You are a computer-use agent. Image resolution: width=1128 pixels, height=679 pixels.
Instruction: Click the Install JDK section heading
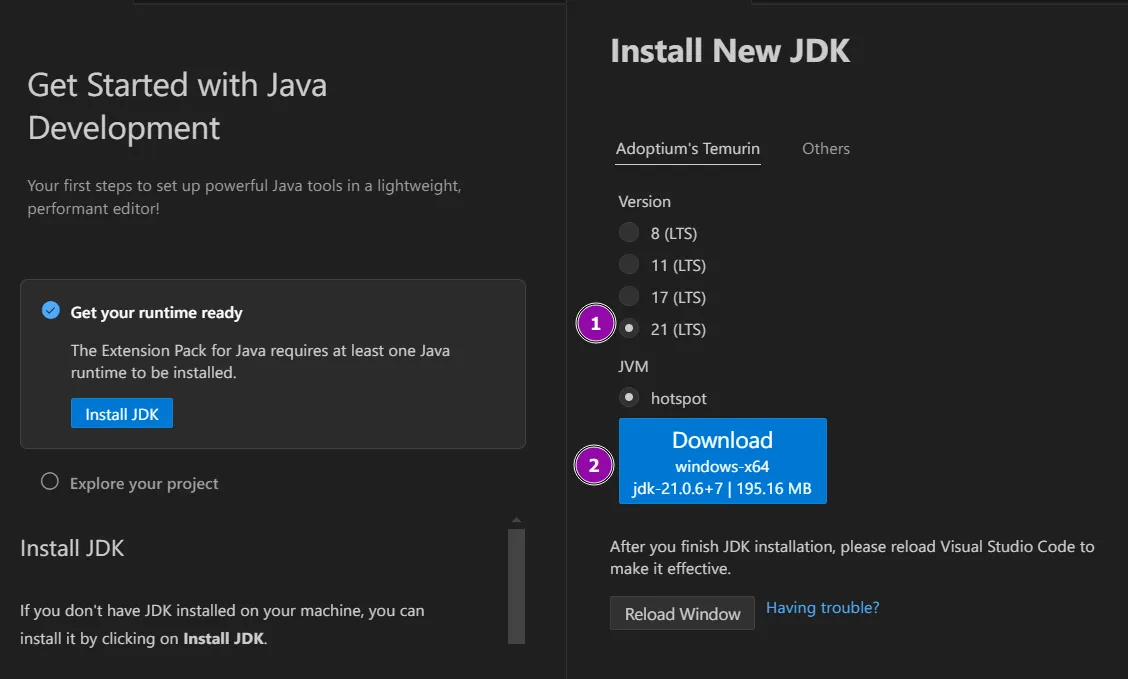(72, 548)
